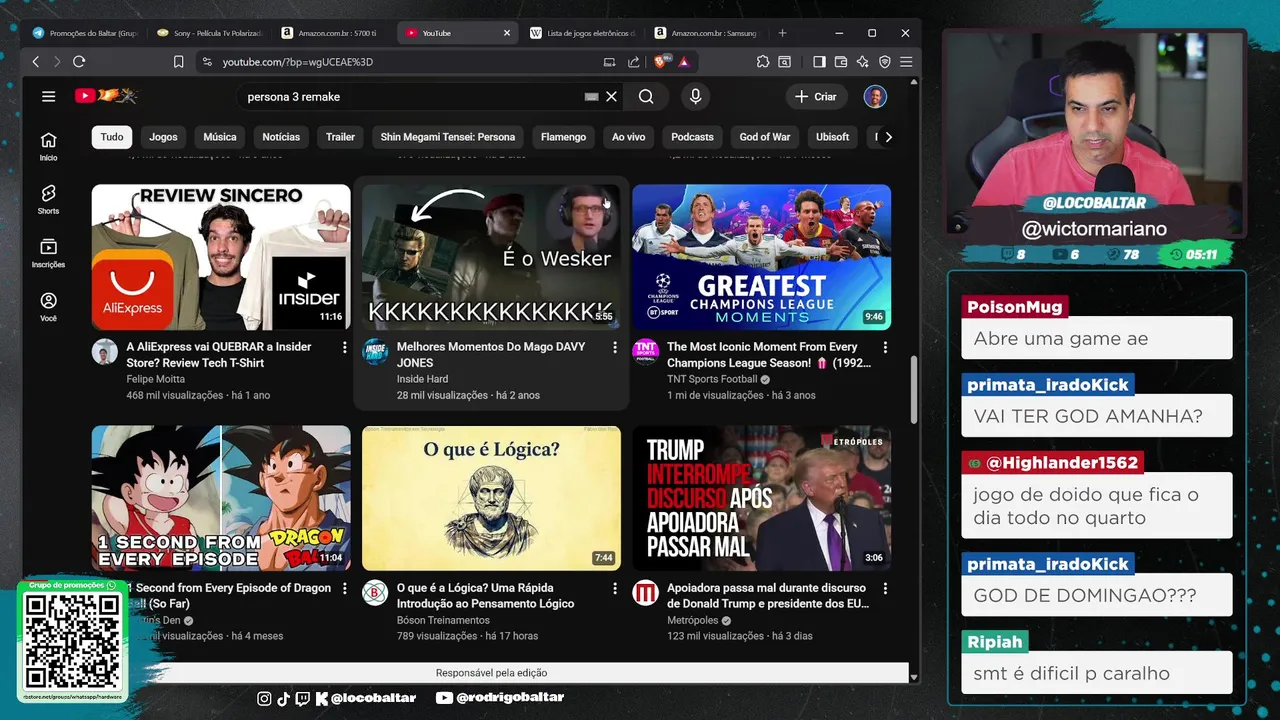
Task: Go to Início in sidebar
Action: (x=48, y=146)
